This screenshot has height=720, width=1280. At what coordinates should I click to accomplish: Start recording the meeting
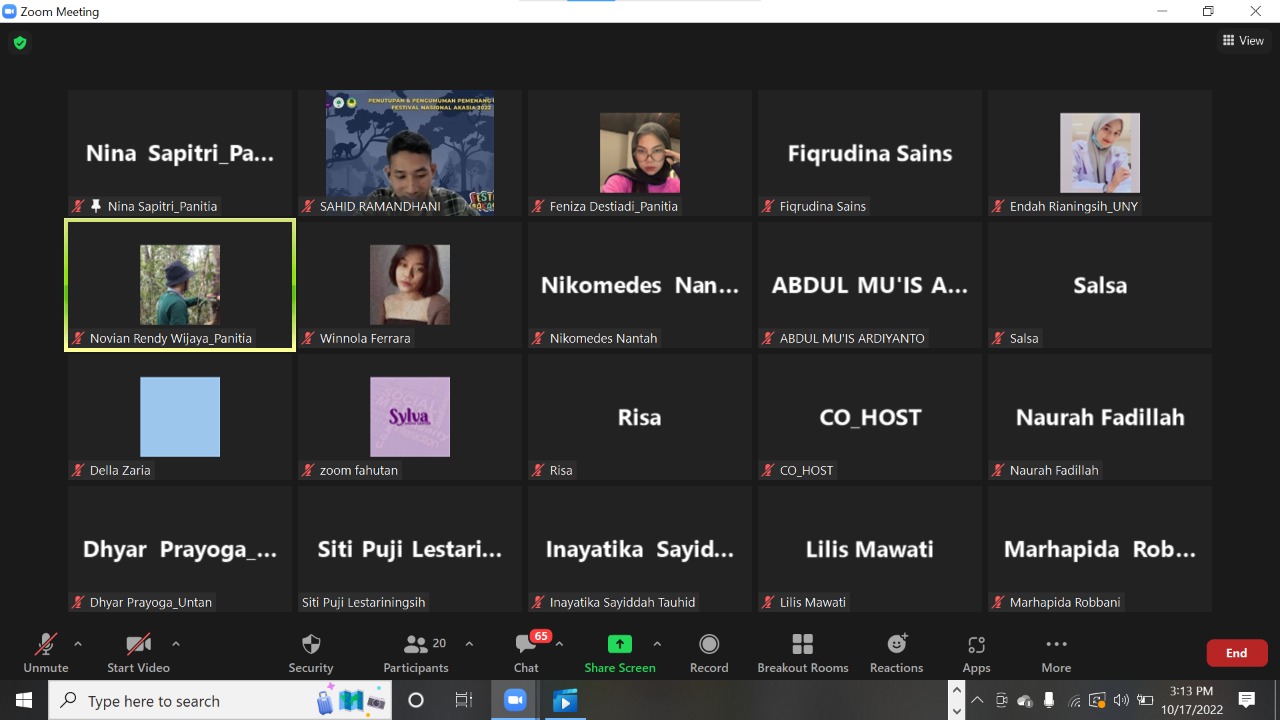(x=709, y=652)
